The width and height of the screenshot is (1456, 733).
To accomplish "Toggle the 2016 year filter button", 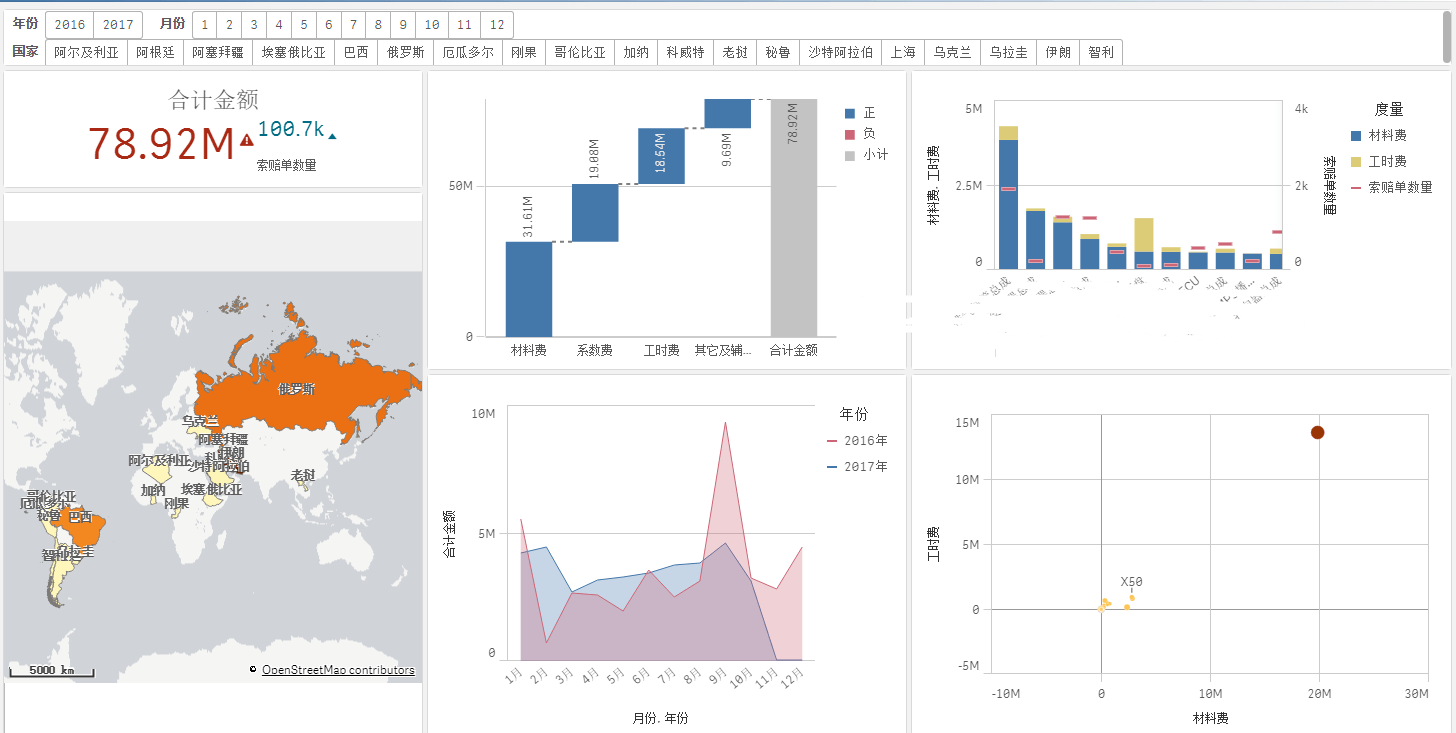I will 69,25.
